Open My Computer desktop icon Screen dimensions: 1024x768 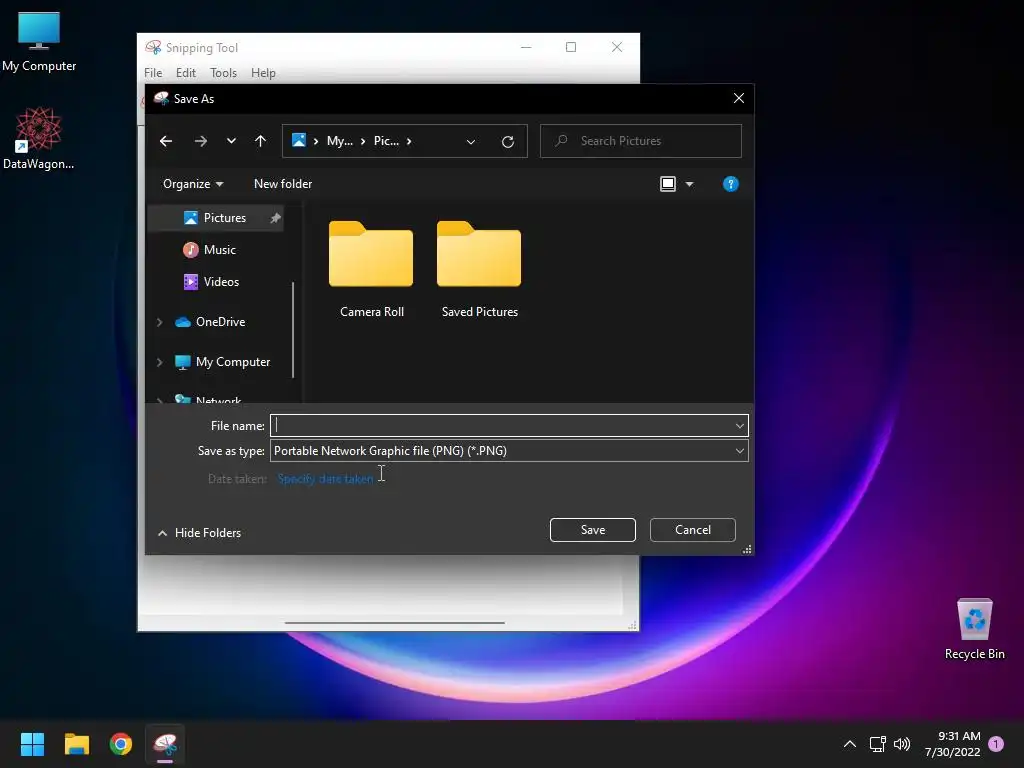[39, 42]
